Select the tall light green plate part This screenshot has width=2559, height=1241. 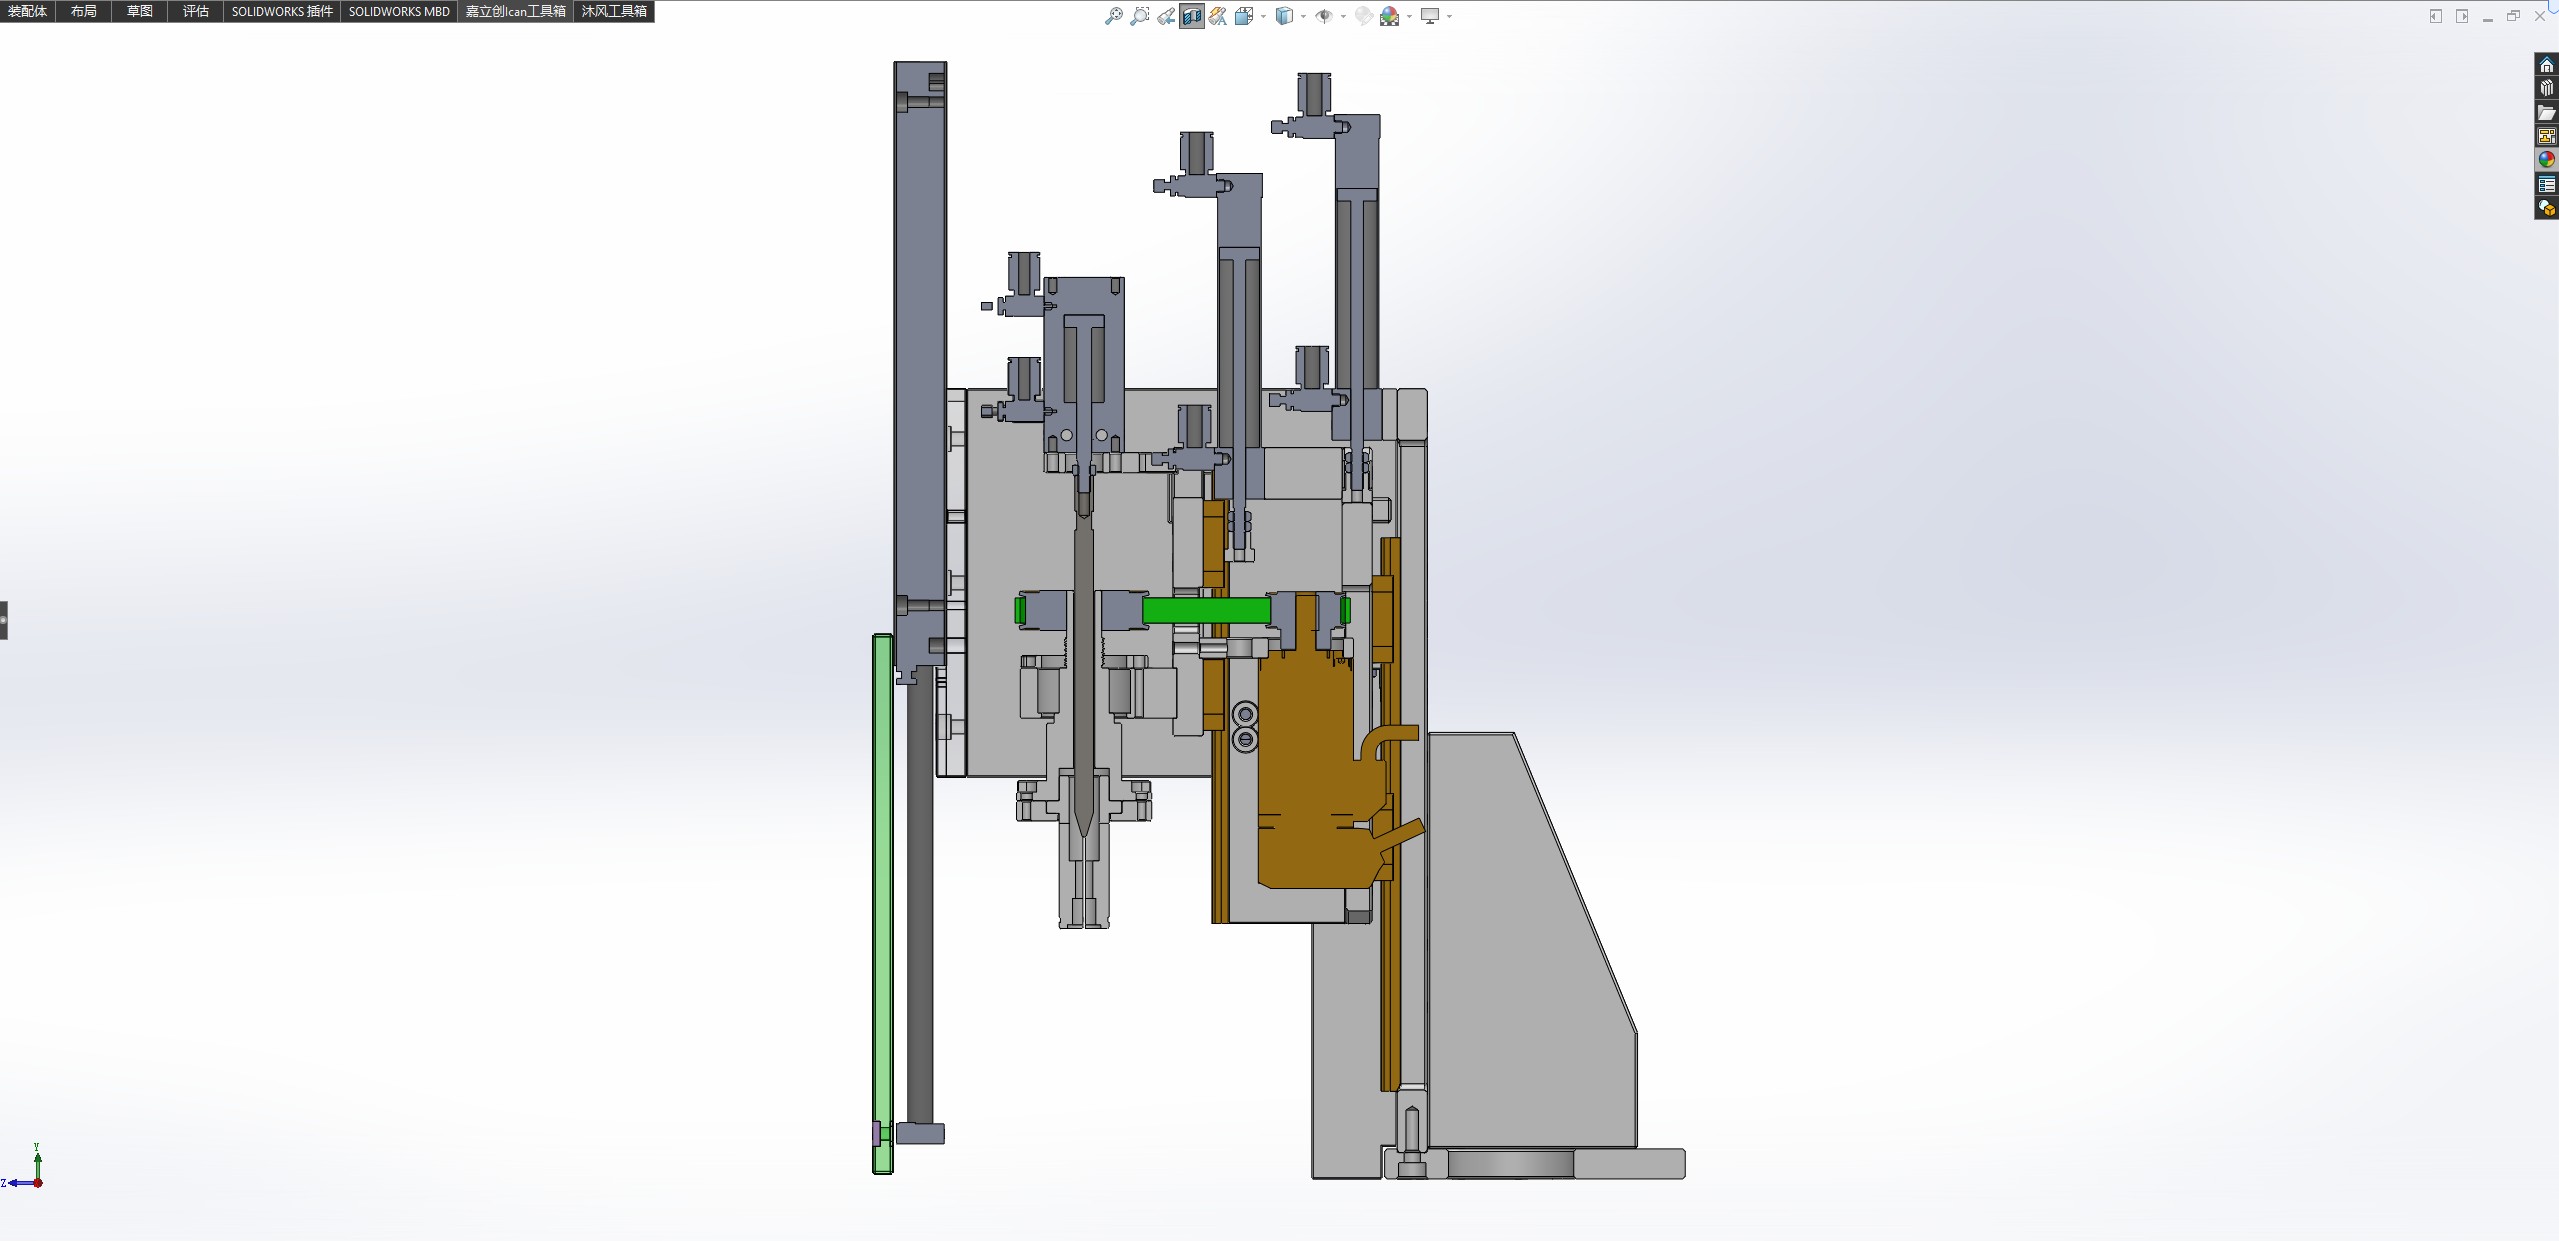click(x=882, y=903)
